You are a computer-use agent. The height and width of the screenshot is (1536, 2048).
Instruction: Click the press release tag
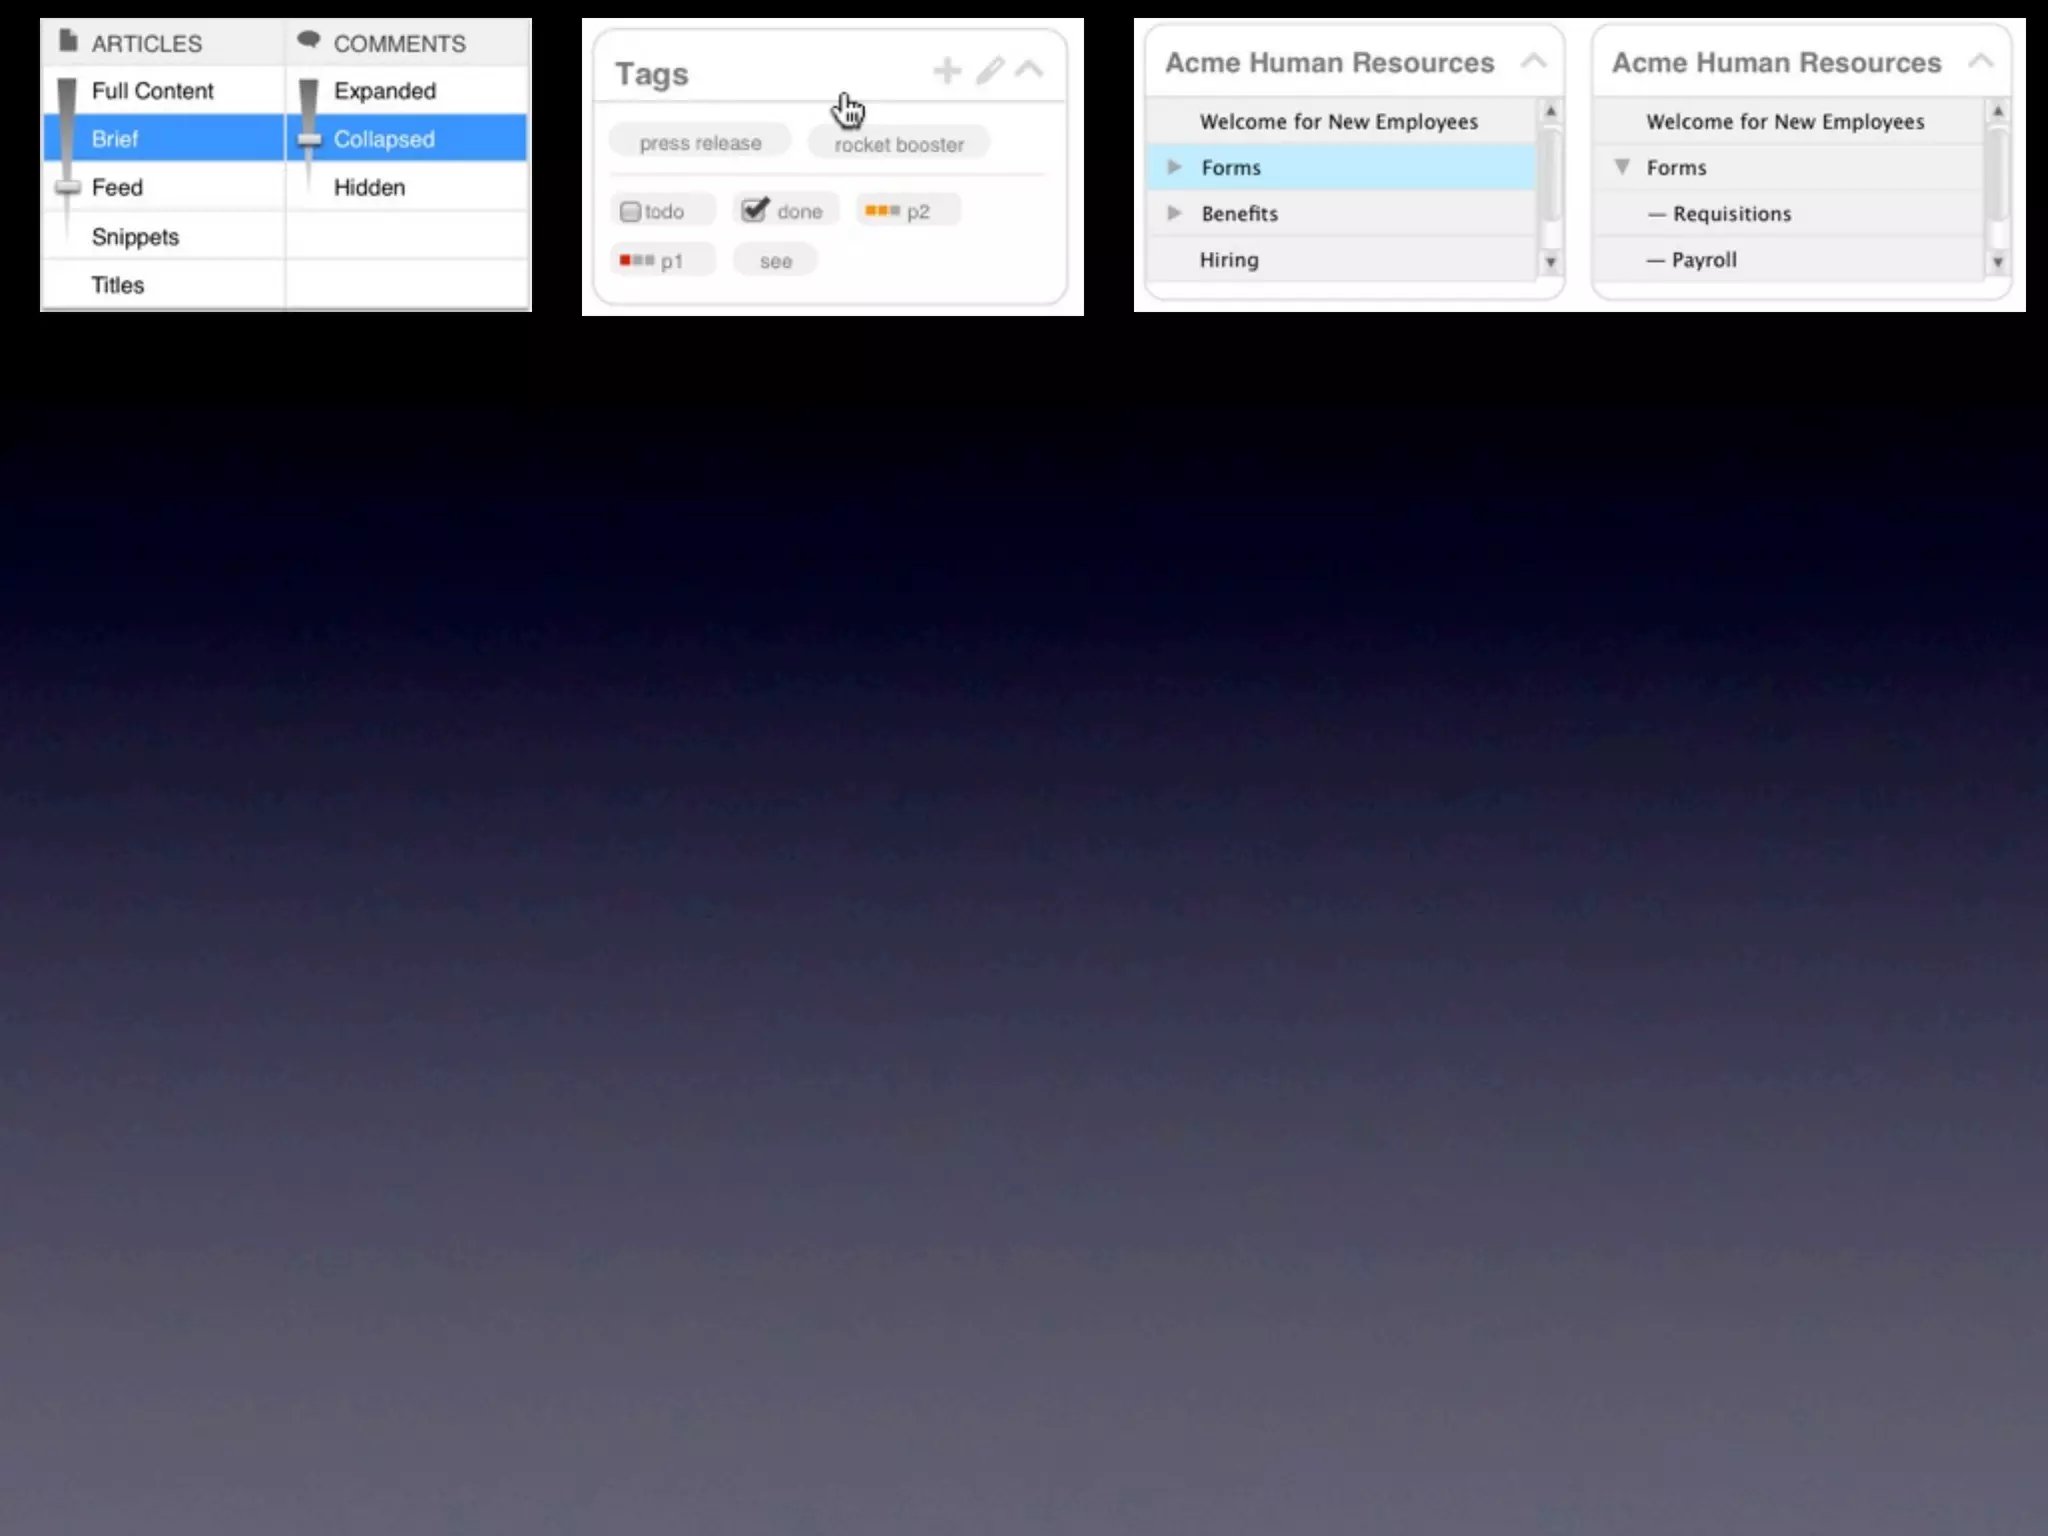point(700,143)
